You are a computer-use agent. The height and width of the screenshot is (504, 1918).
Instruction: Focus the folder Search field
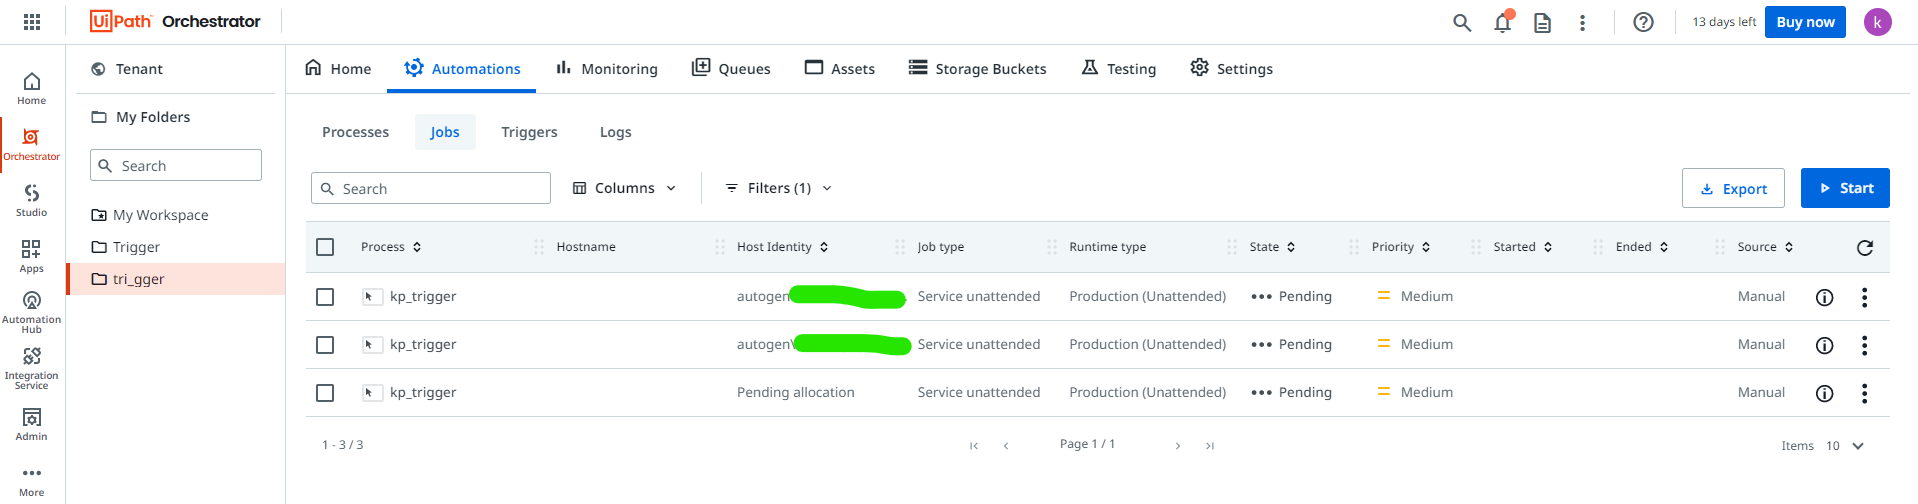point(176,165)
